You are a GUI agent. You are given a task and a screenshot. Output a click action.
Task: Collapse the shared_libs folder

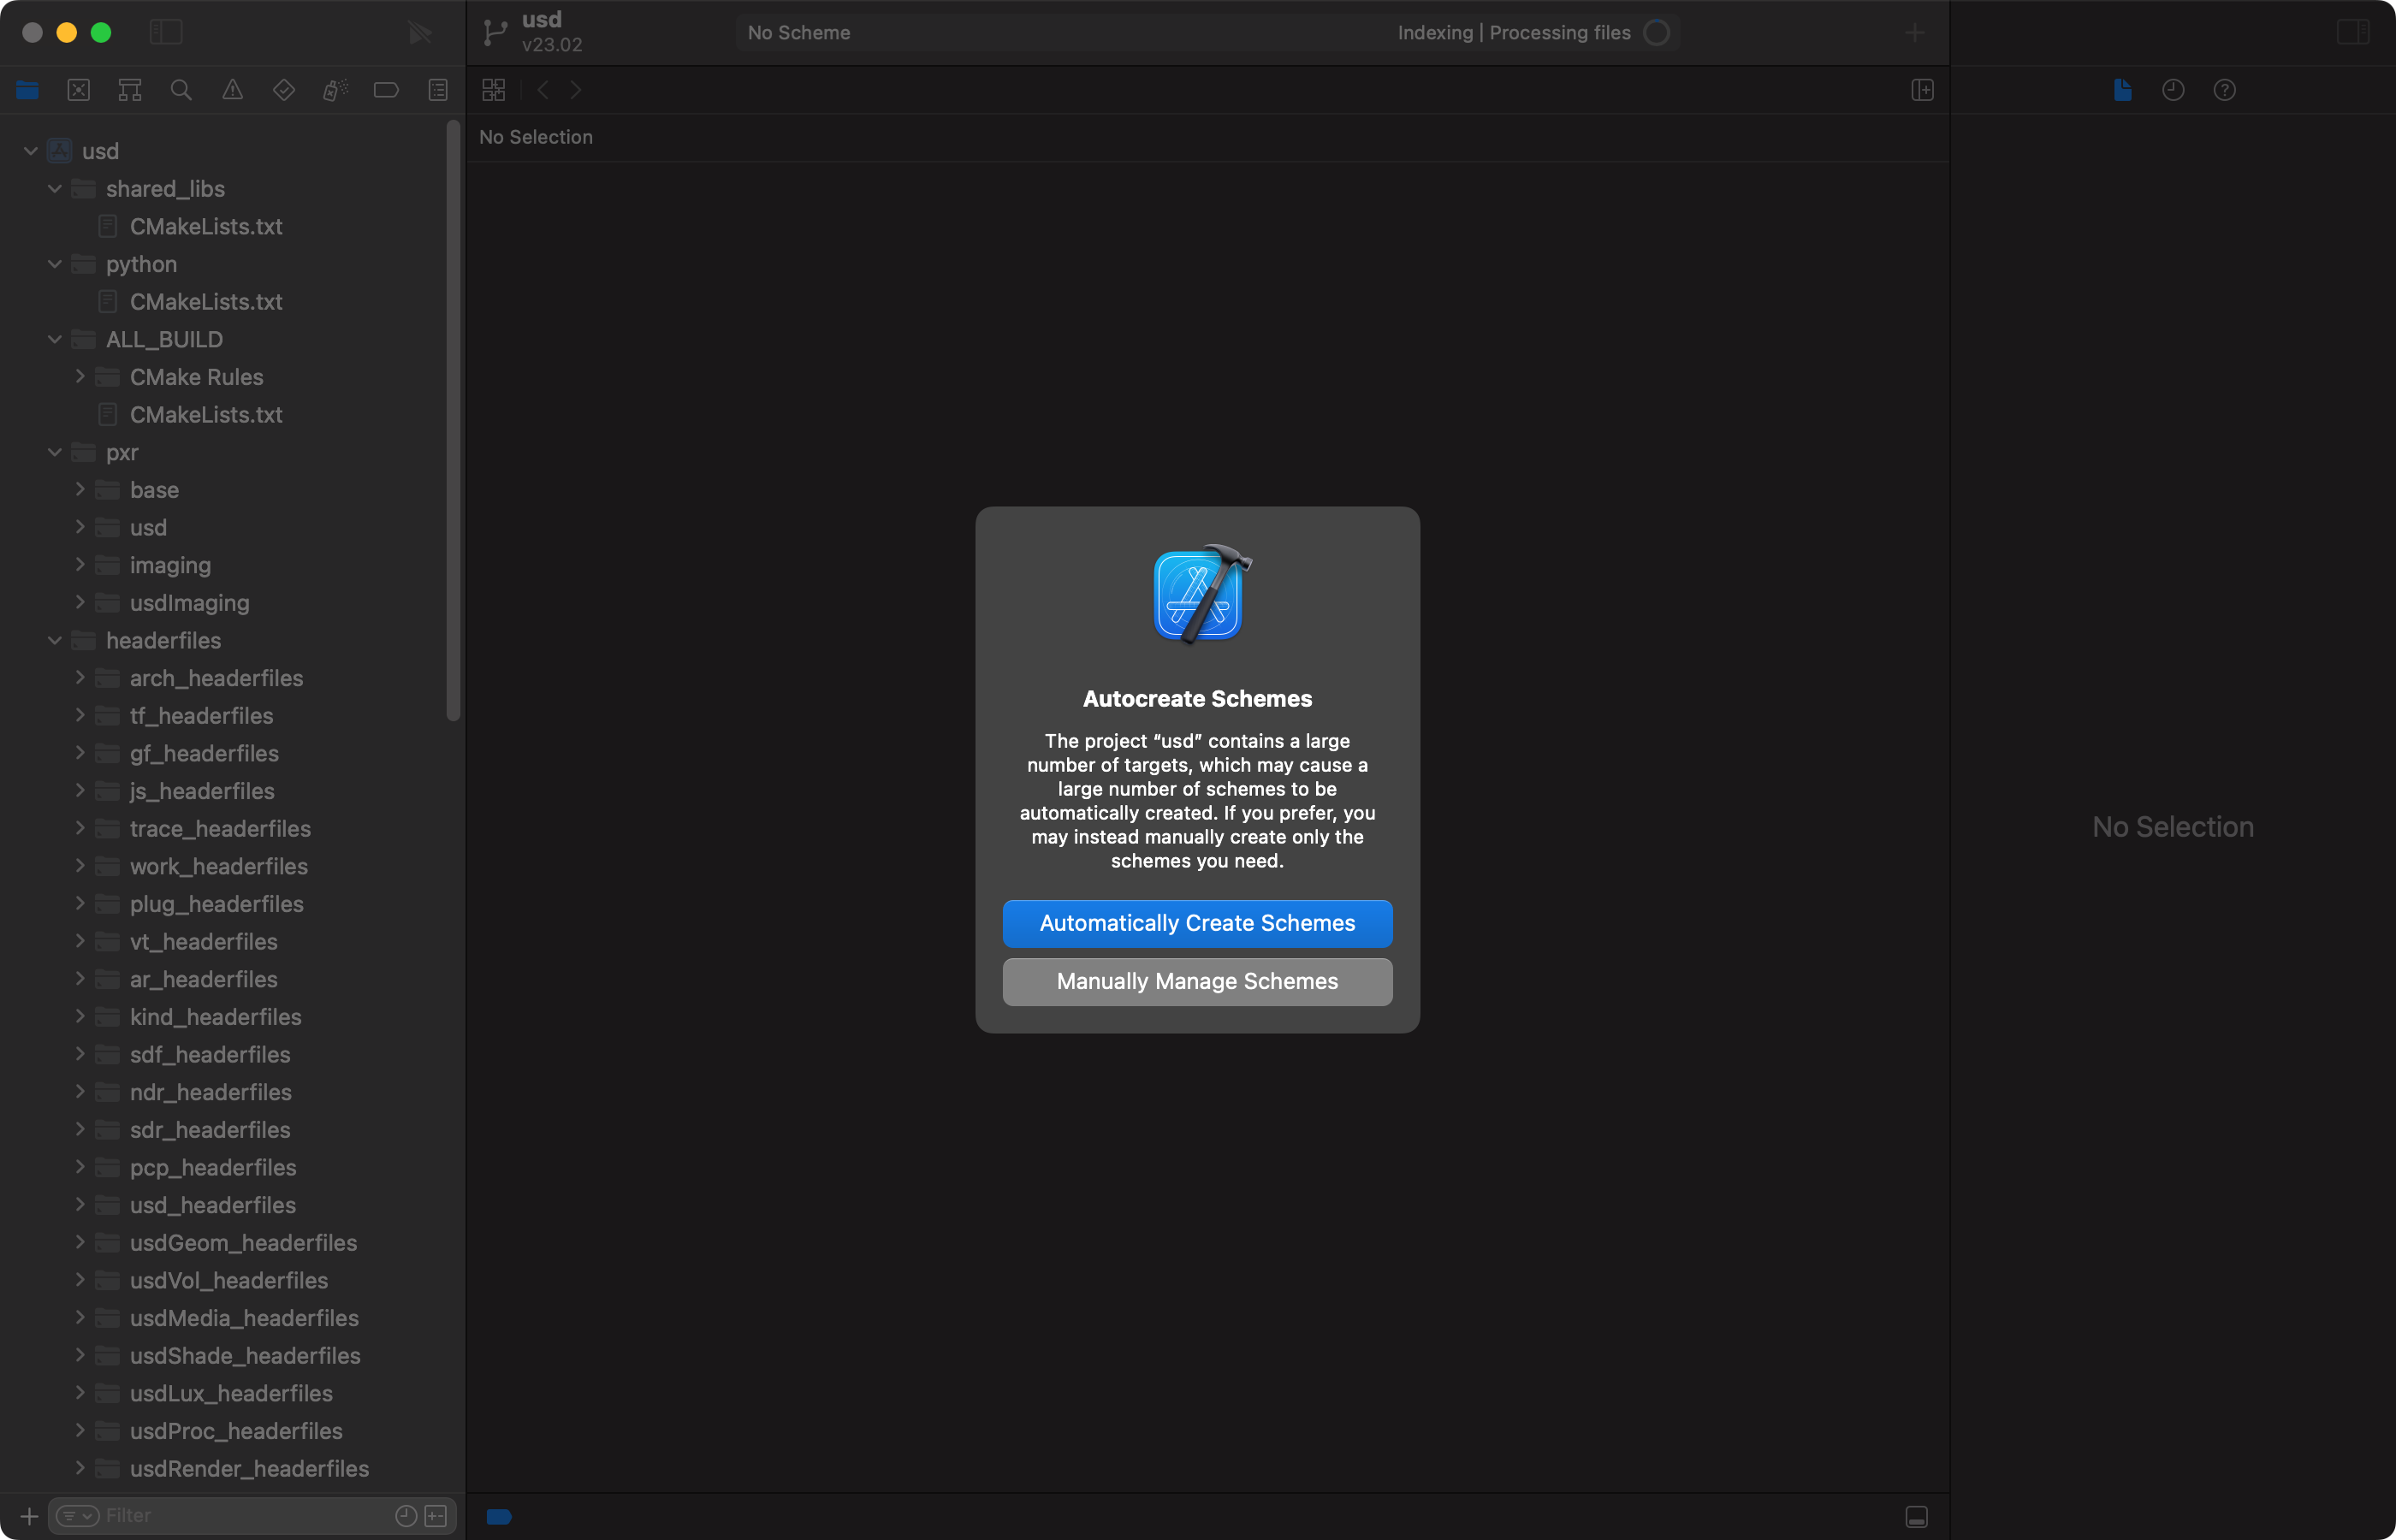coord(55,188)
